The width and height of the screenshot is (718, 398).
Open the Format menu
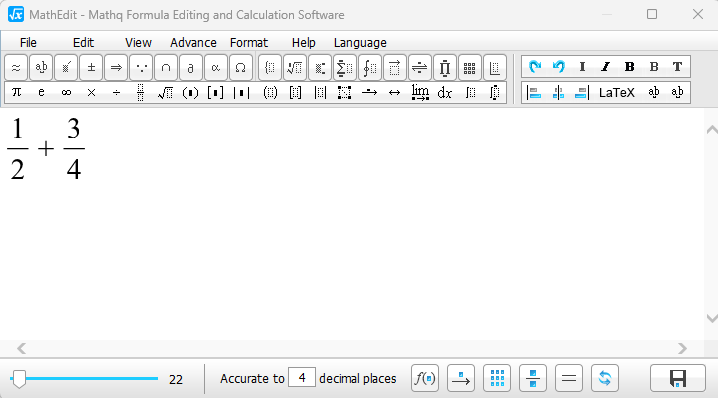[249, 43]
